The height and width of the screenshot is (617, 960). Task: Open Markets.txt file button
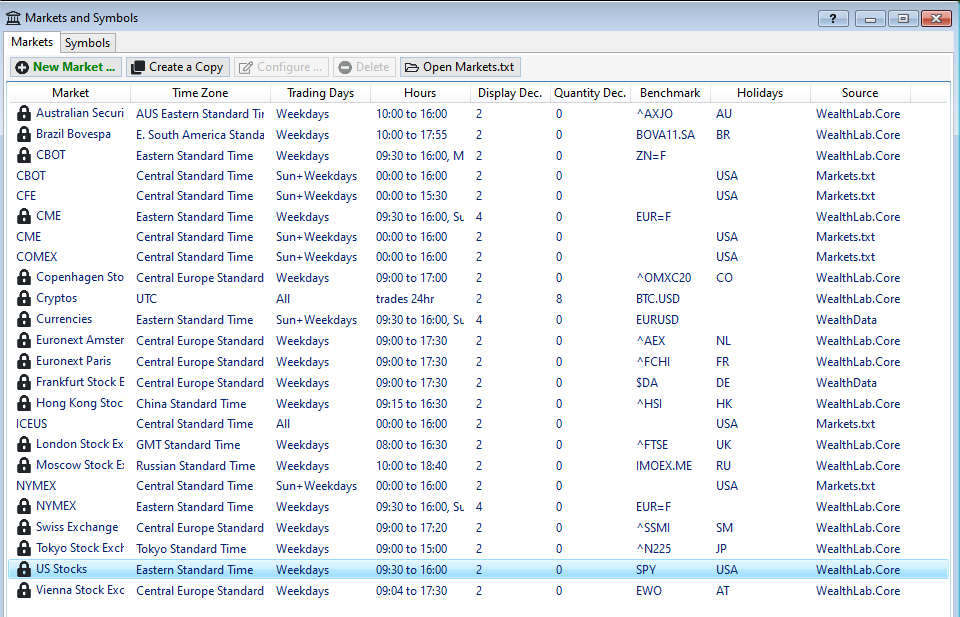click(x=460, y=67)
